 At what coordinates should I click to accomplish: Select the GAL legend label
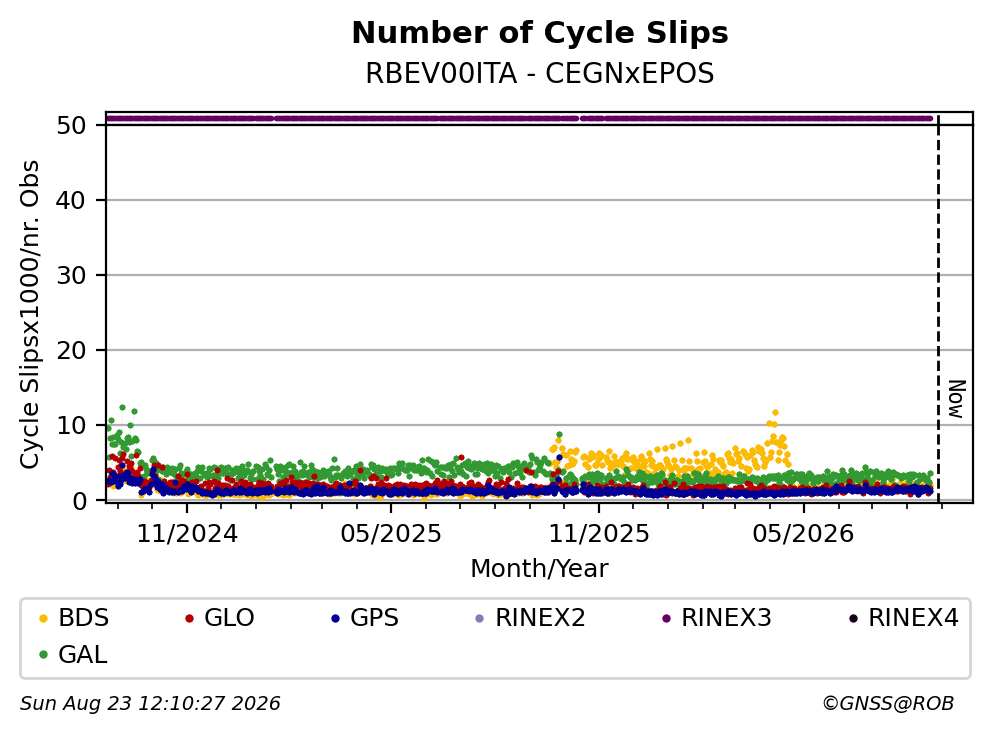pos(83,655)
